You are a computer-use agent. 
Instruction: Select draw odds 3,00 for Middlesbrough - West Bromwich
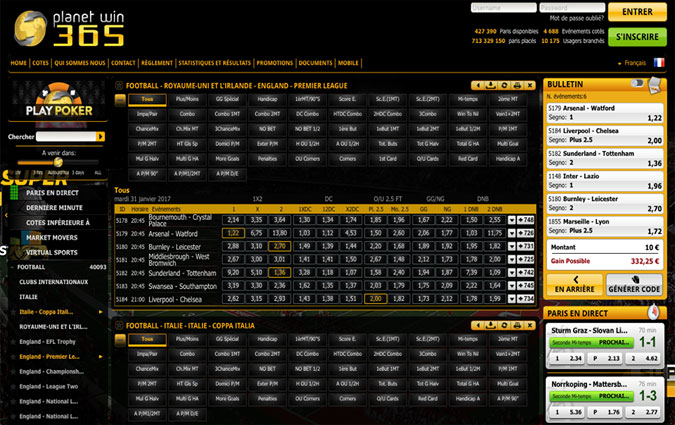[x=256, y=259]
